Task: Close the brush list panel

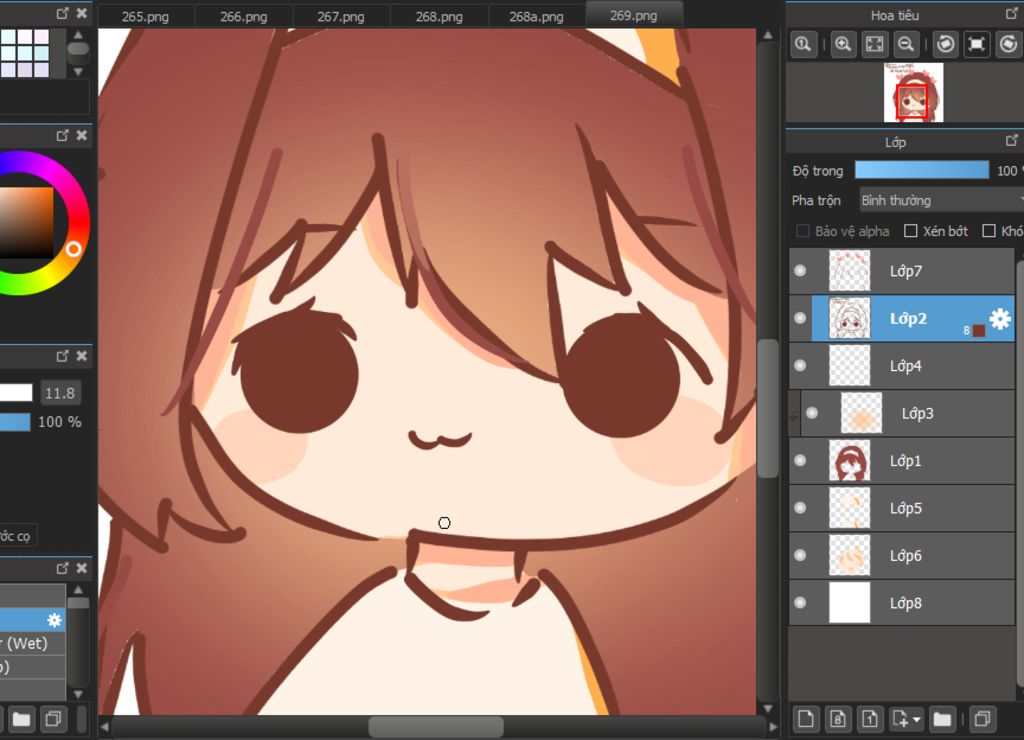Action: point(82,568)
